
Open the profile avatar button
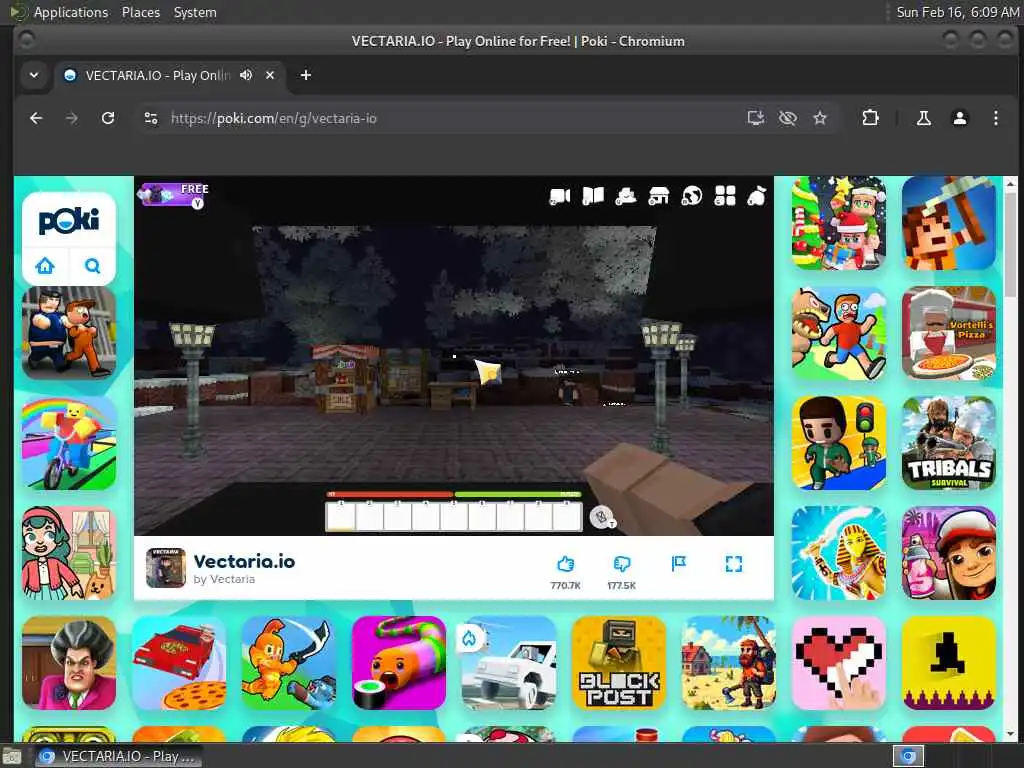[959, 118]
